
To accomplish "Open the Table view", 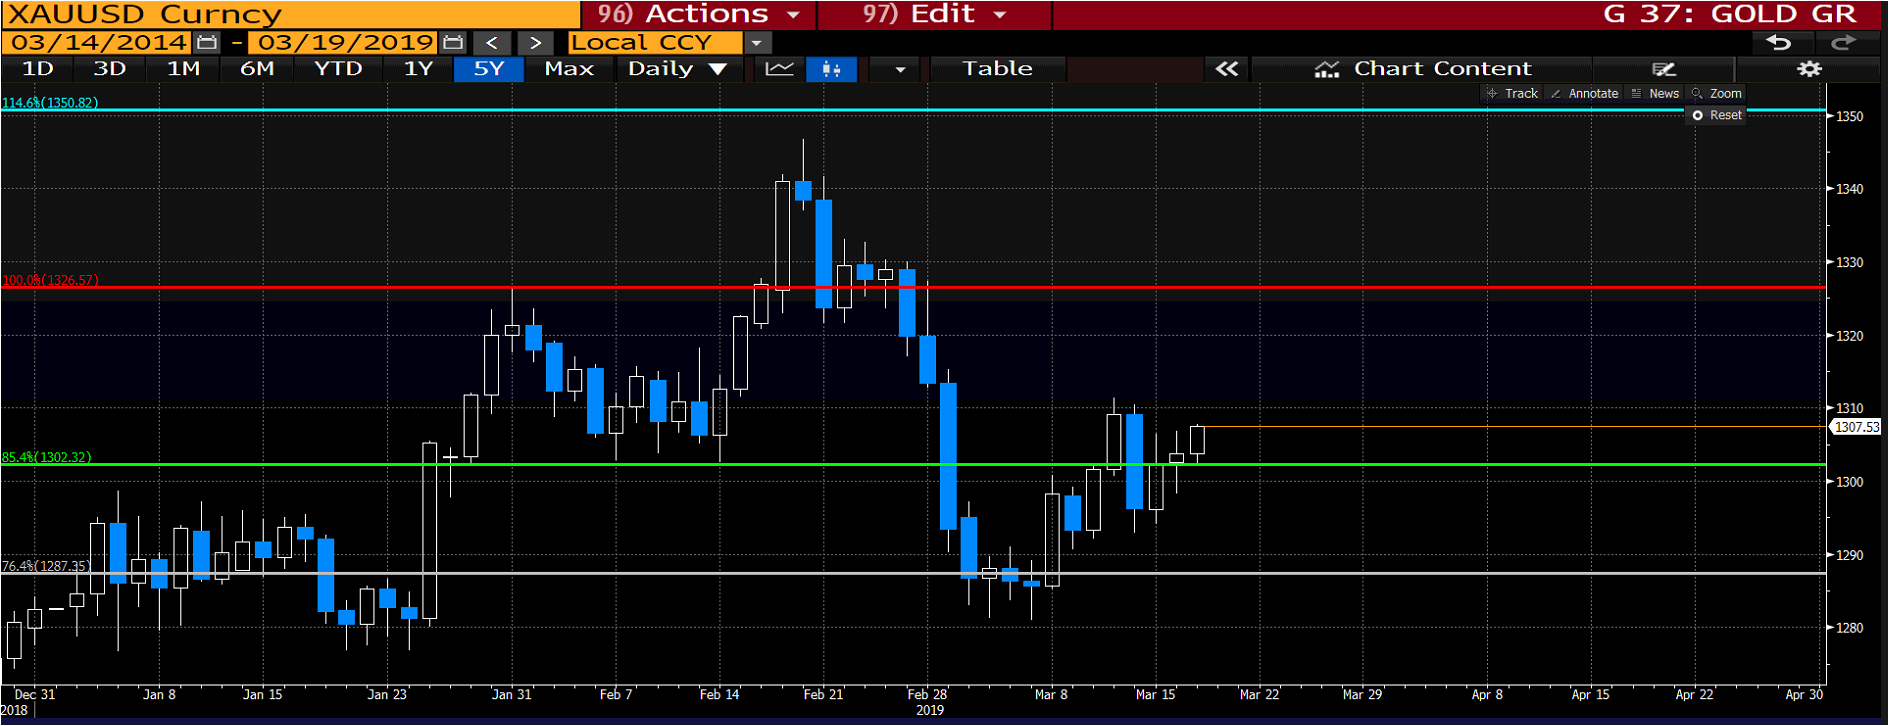I will click(x=997, y=69).
